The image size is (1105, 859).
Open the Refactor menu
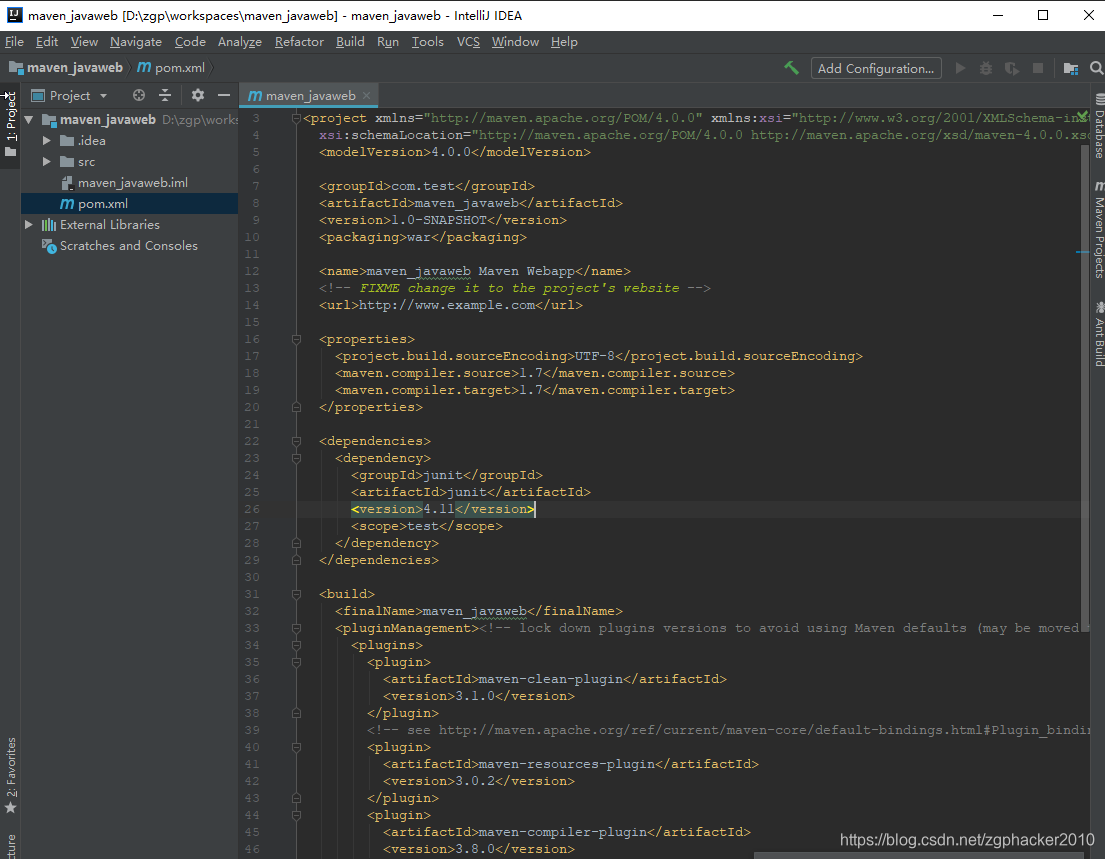[x=299, y=42]
